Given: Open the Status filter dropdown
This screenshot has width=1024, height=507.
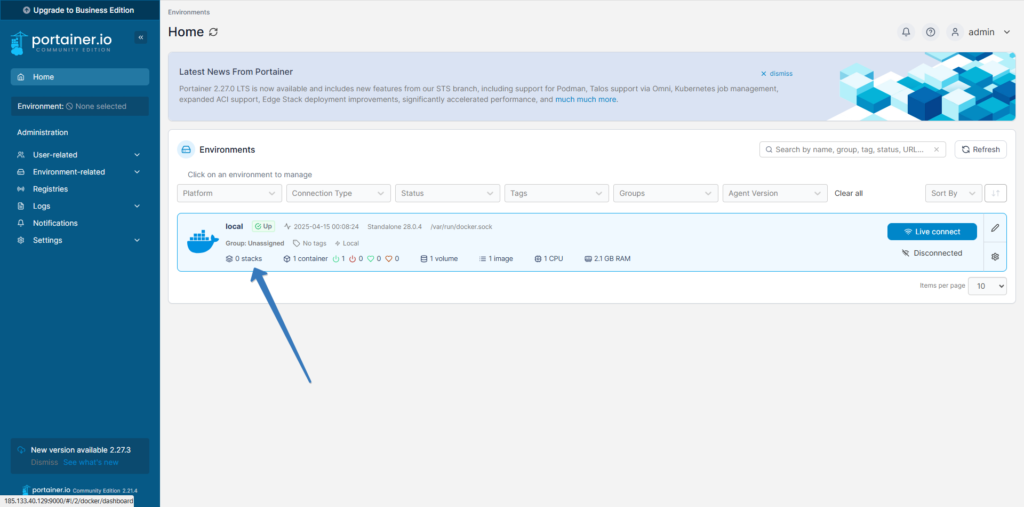Looking at the screenshot, I should coord(447,193).
